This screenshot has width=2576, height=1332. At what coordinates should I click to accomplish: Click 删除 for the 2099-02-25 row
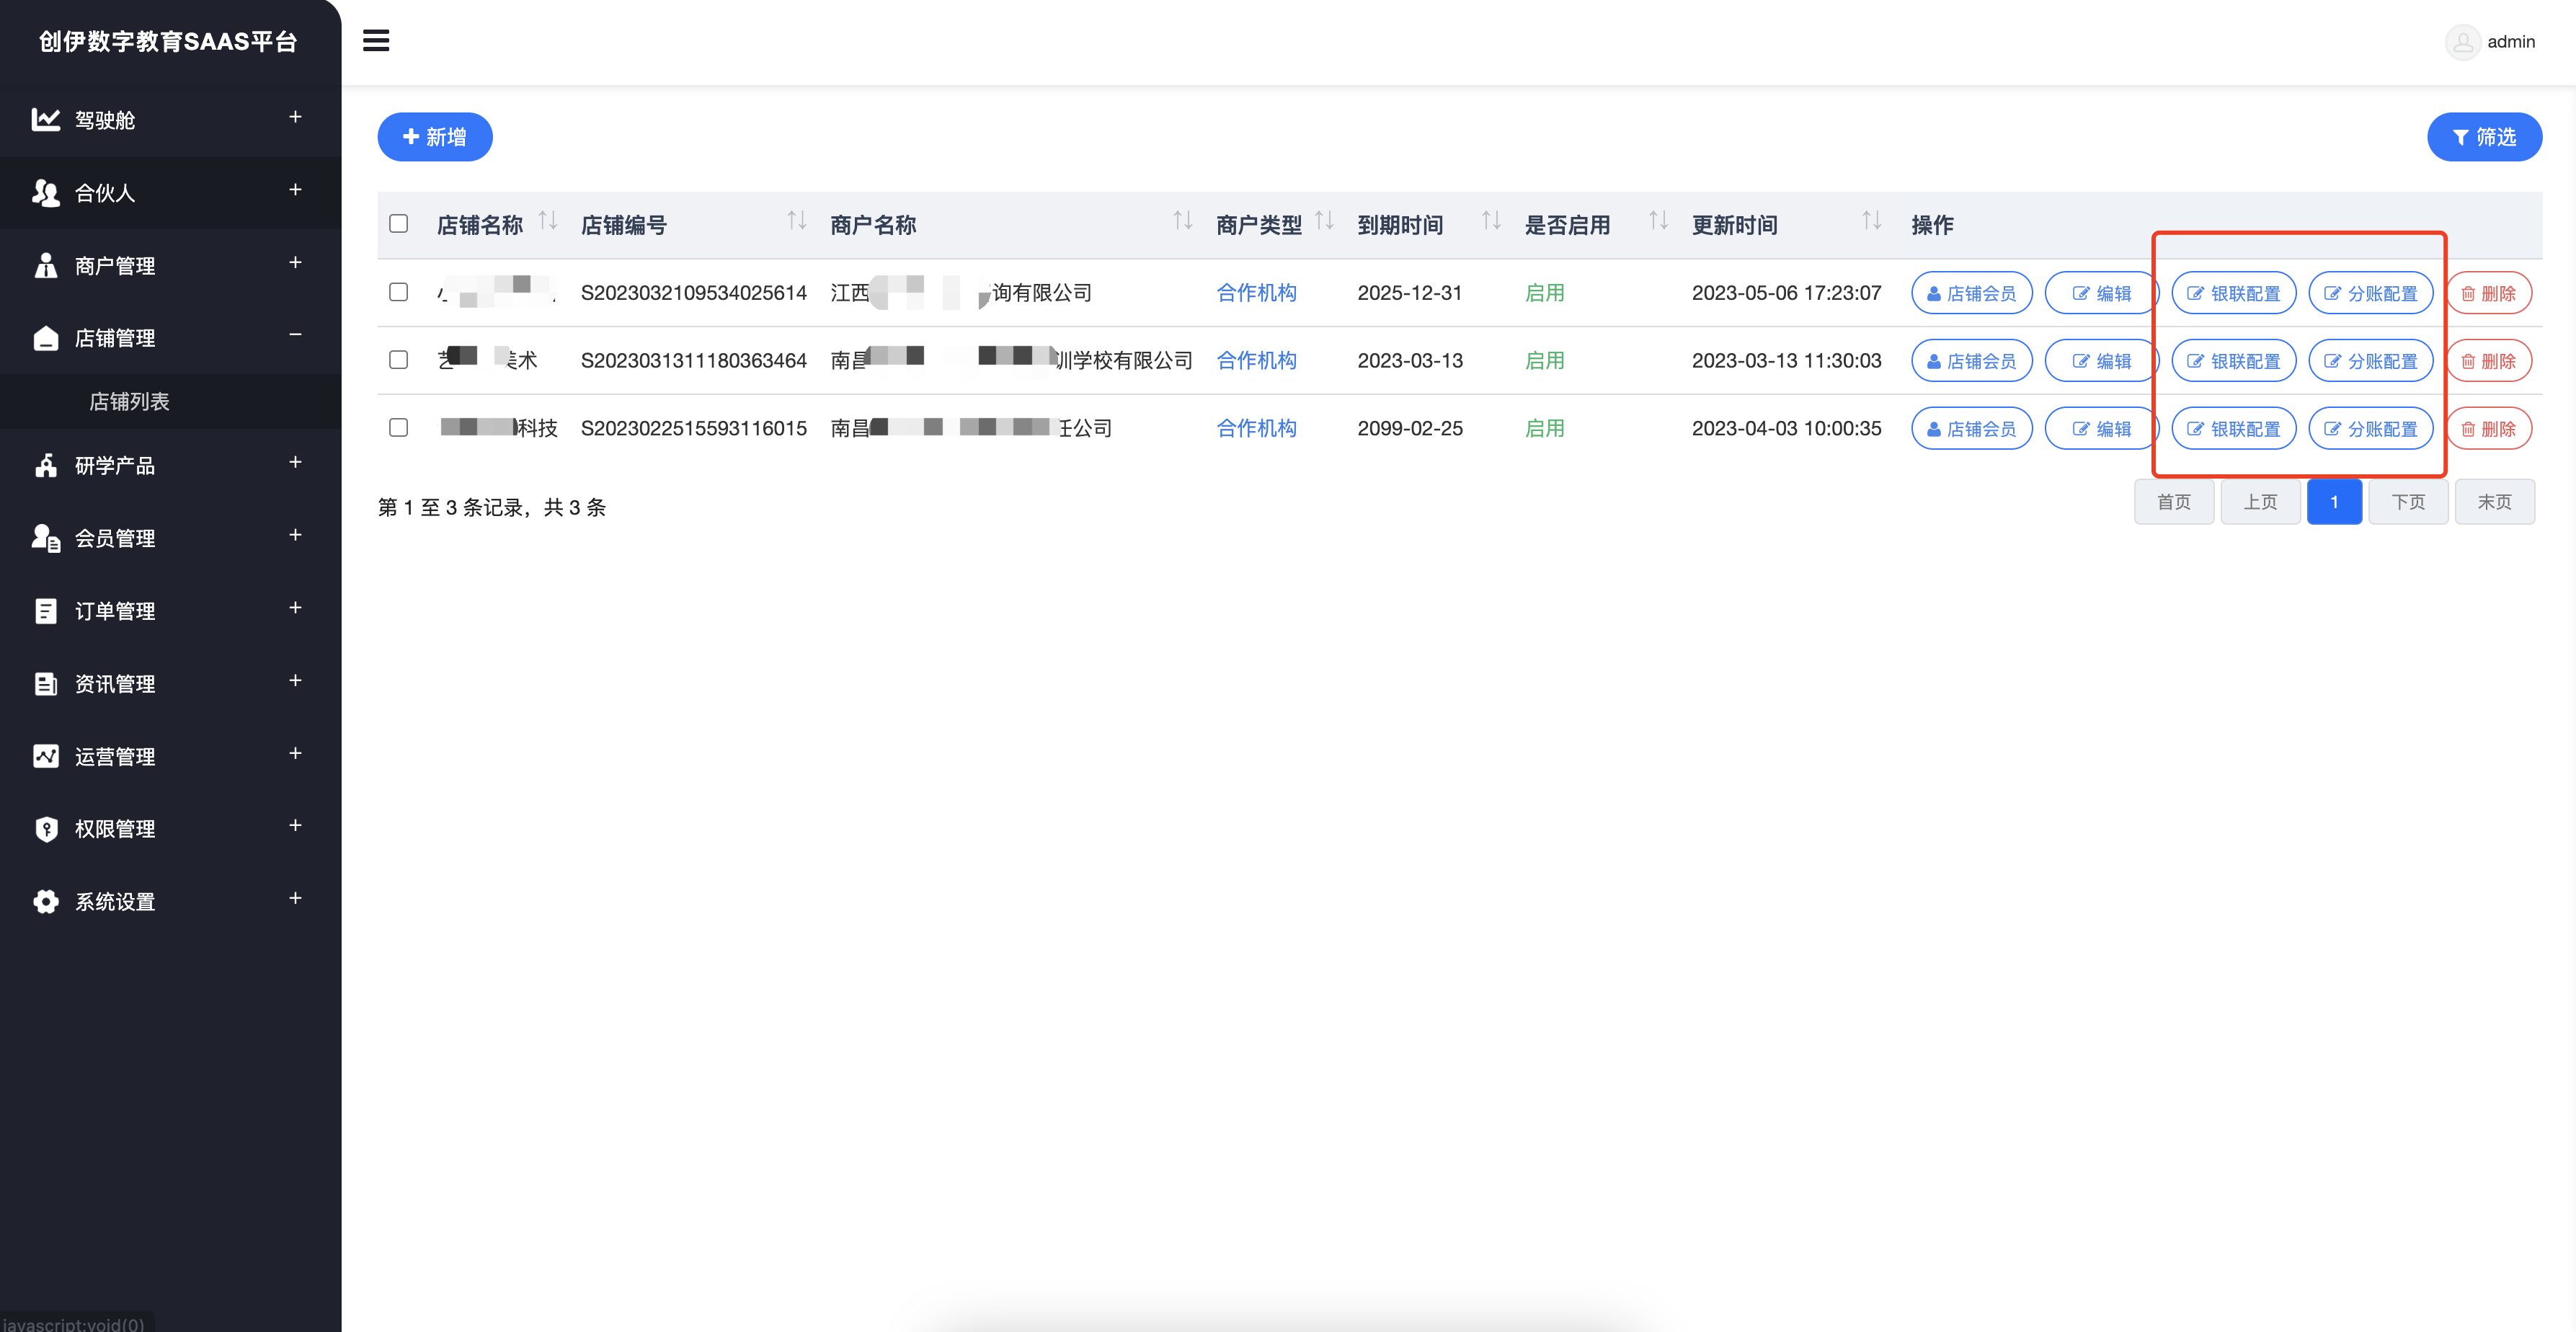[x=2488, y=429]
